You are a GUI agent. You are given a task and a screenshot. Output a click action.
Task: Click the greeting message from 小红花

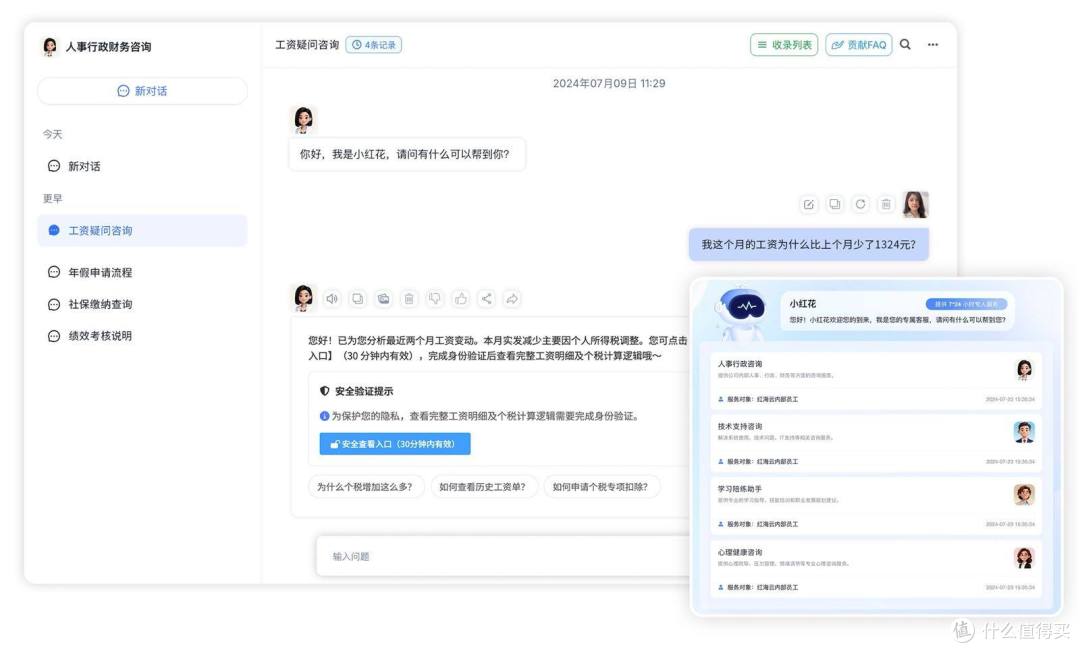point(406,154)
